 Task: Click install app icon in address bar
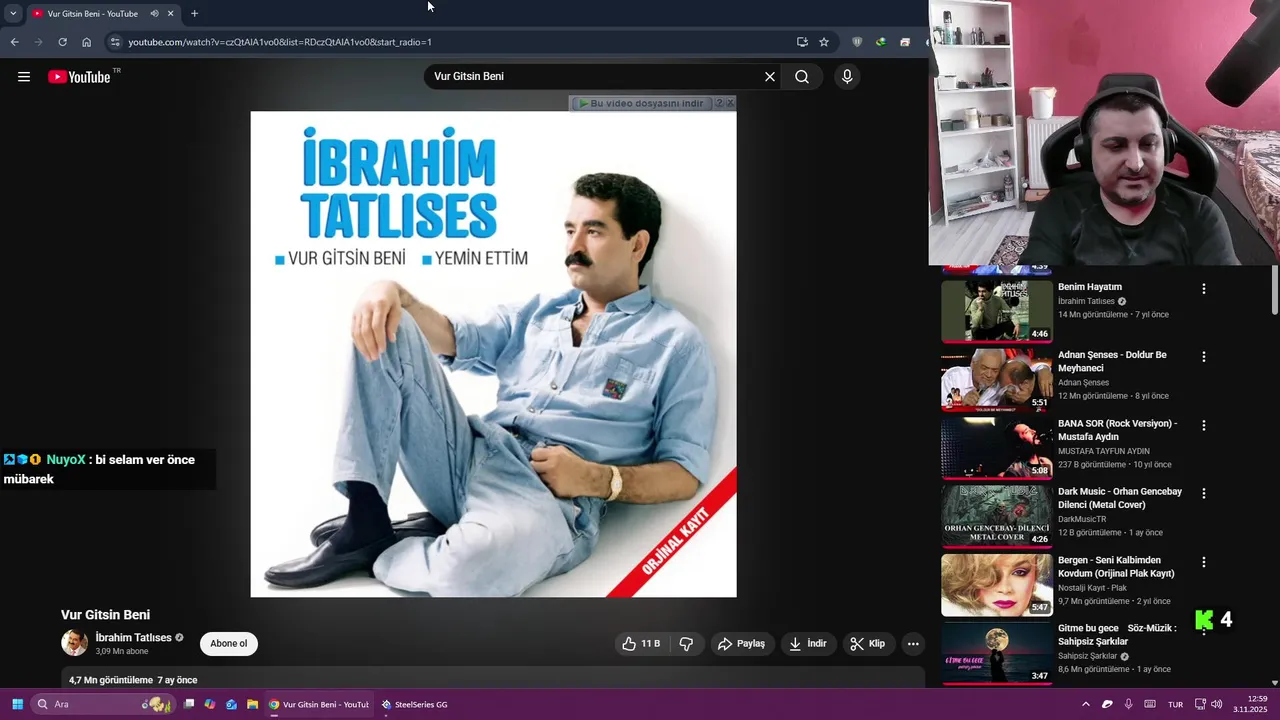click(802, 42)
